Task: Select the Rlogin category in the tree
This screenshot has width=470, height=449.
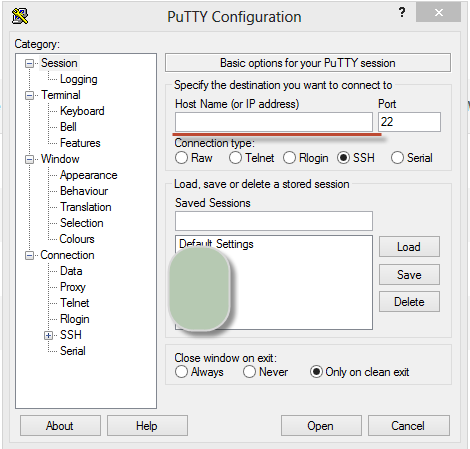Action: click(x=75, y=319)
